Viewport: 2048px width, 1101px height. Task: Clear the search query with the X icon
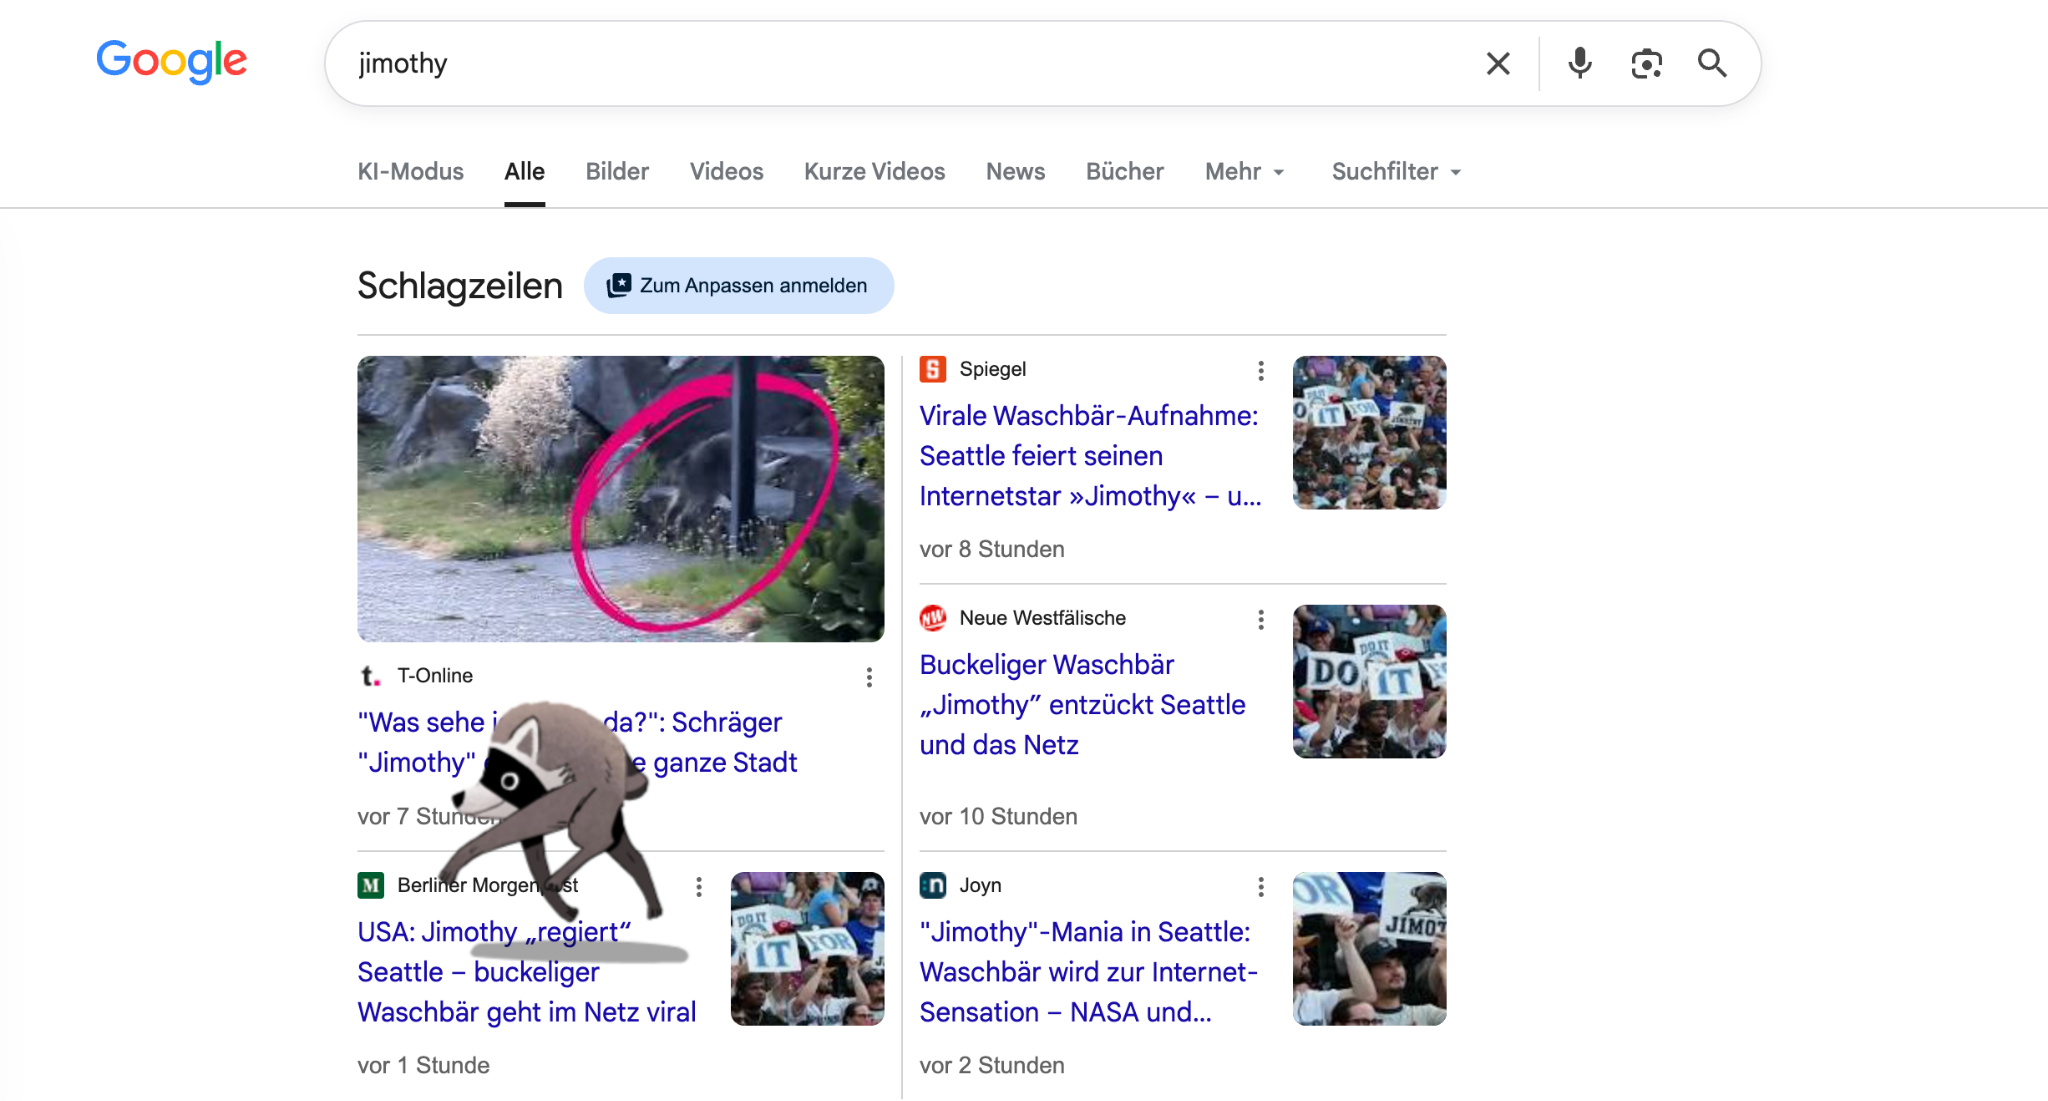pos(1498,64)
